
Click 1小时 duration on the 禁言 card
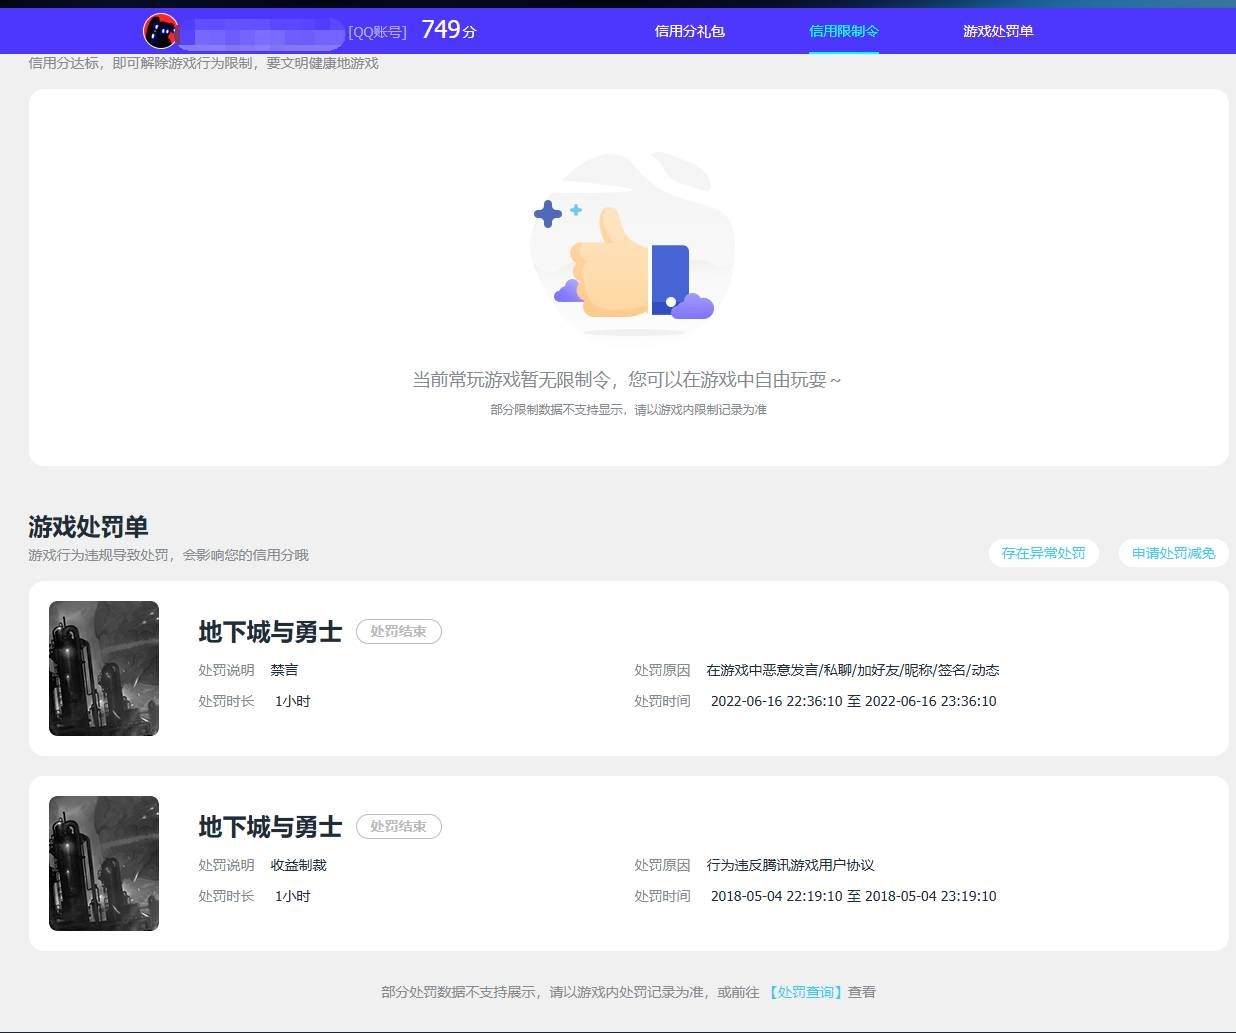pos(292,701)
